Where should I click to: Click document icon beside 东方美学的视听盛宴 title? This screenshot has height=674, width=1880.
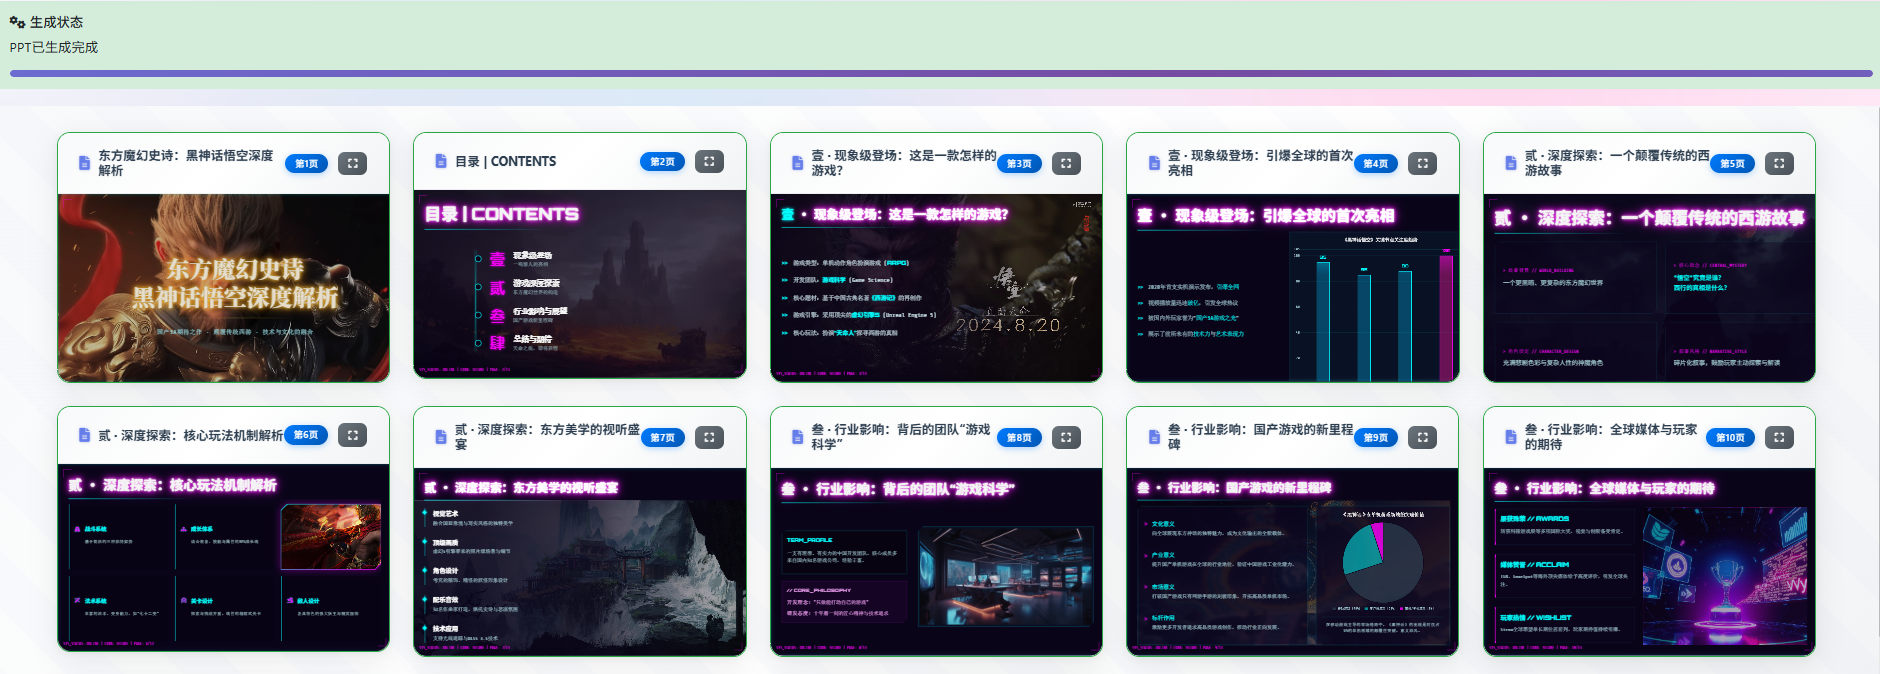[441, 437]
